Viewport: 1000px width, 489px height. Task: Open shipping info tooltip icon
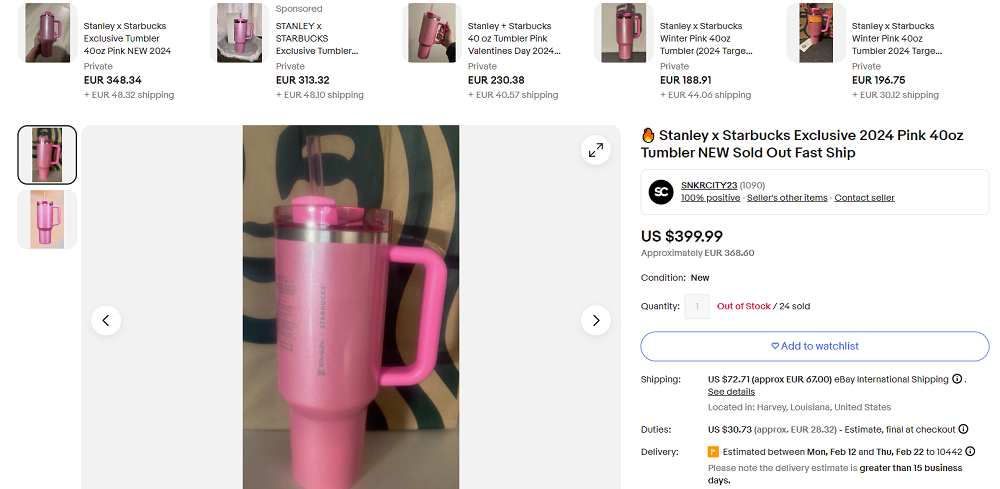click(x=957, y=379)
